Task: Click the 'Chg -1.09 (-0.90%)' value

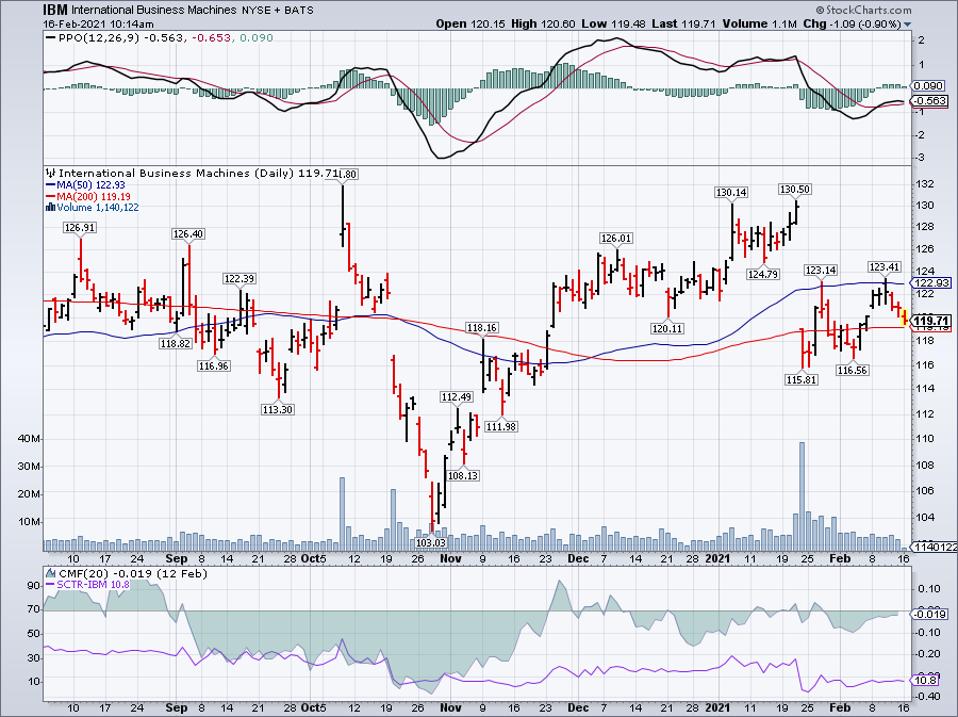Action: (x=852, y=24)
